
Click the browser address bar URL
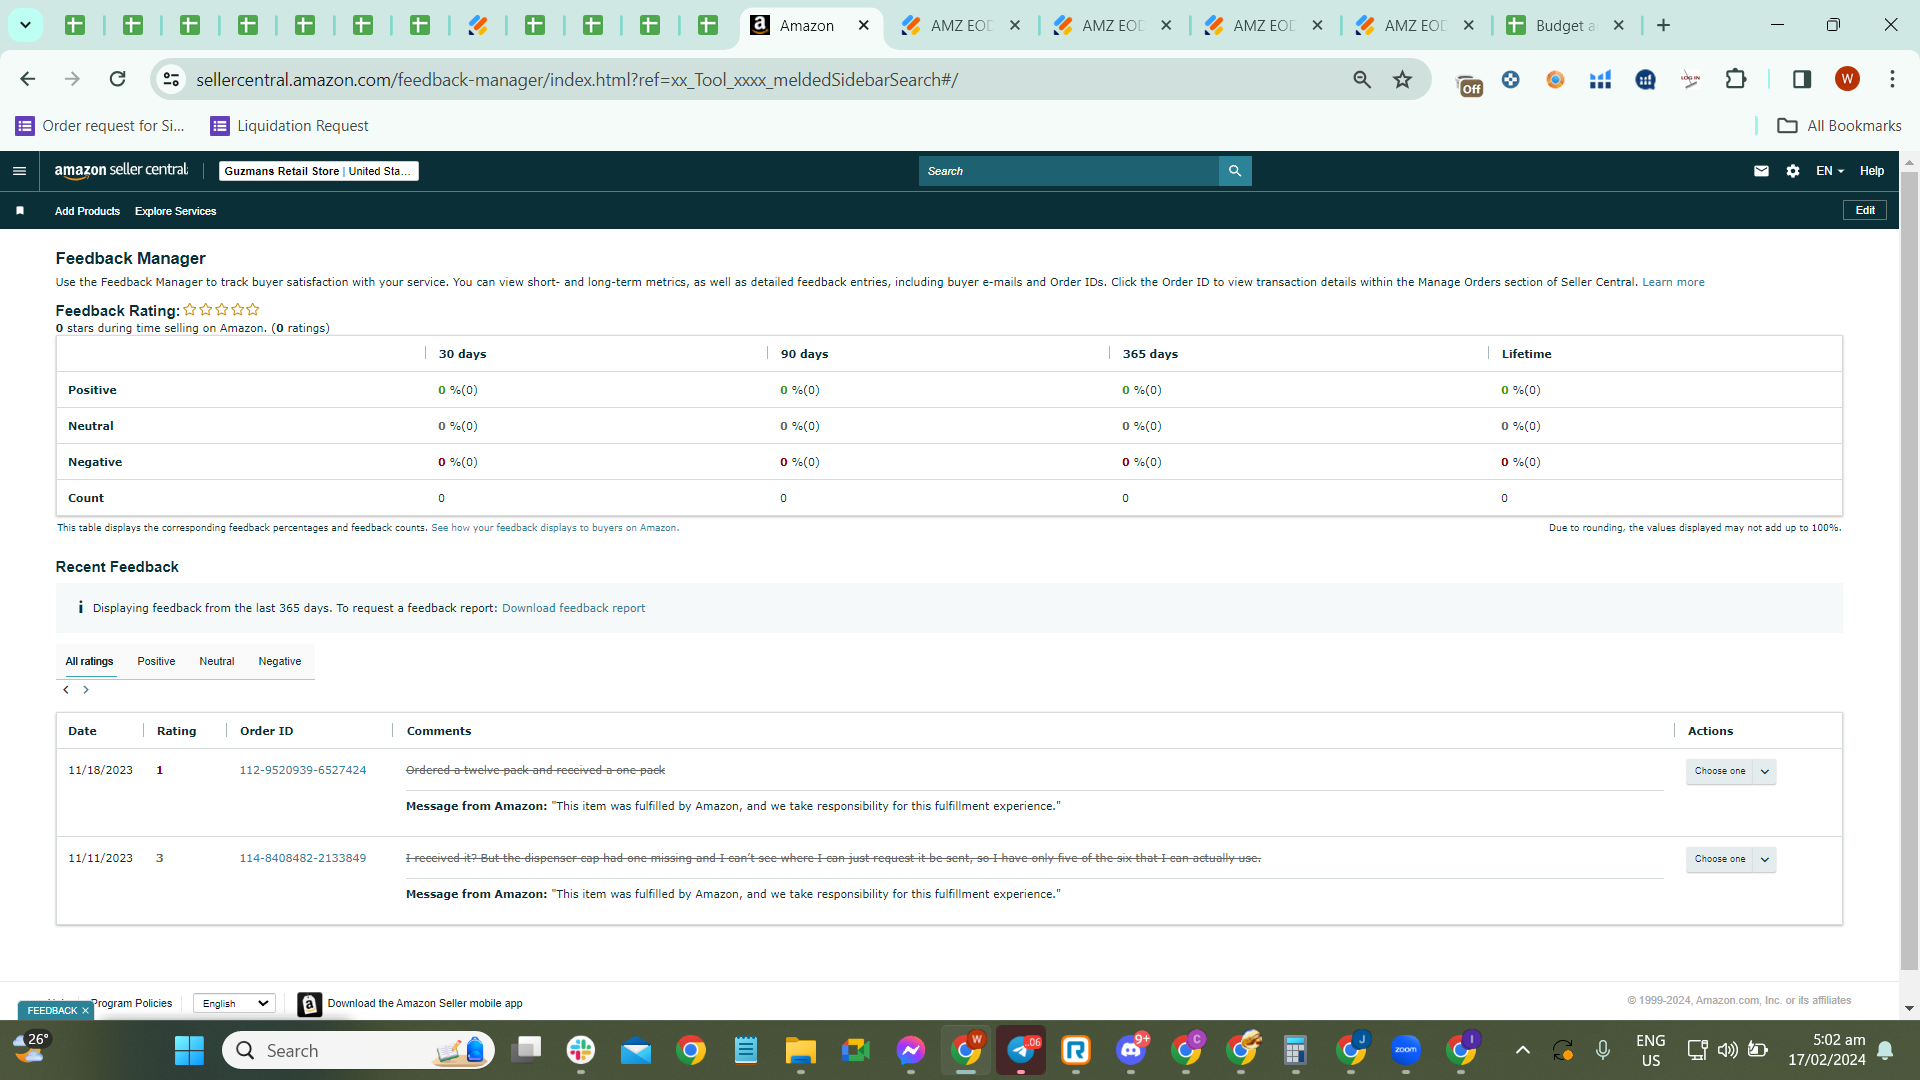point(577,79)
